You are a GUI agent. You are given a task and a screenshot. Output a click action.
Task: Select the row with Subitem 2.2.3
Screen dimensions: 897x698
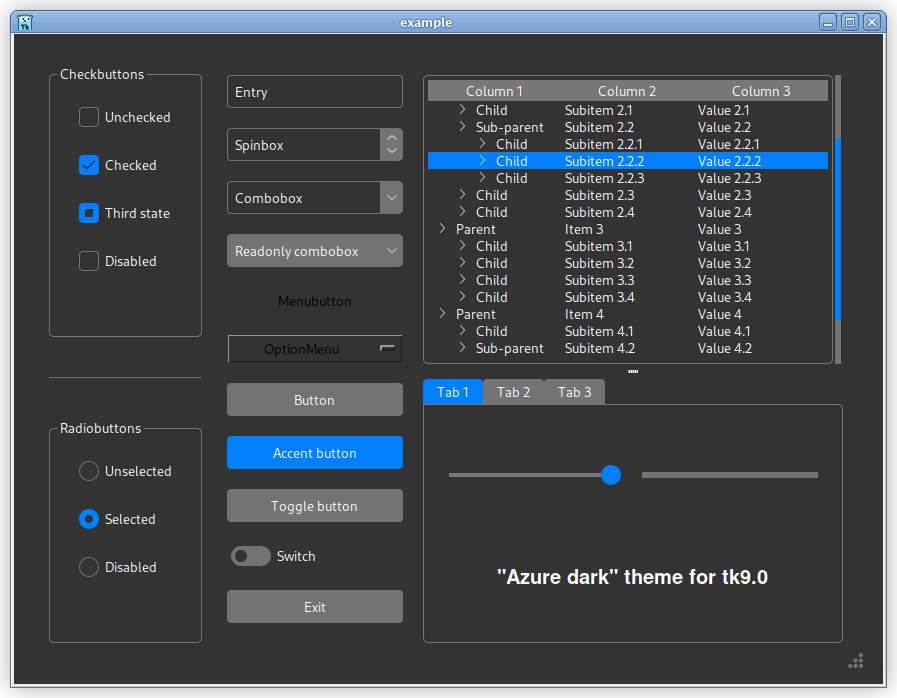click(x=628, y=178)
